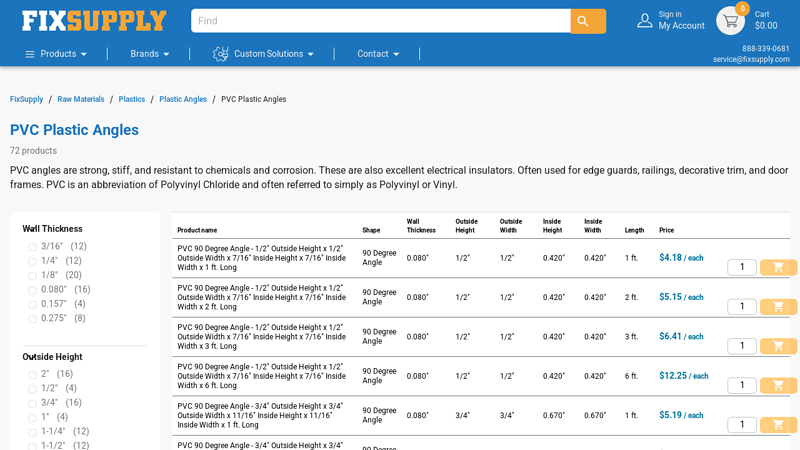Click the Shape column header

371,230
